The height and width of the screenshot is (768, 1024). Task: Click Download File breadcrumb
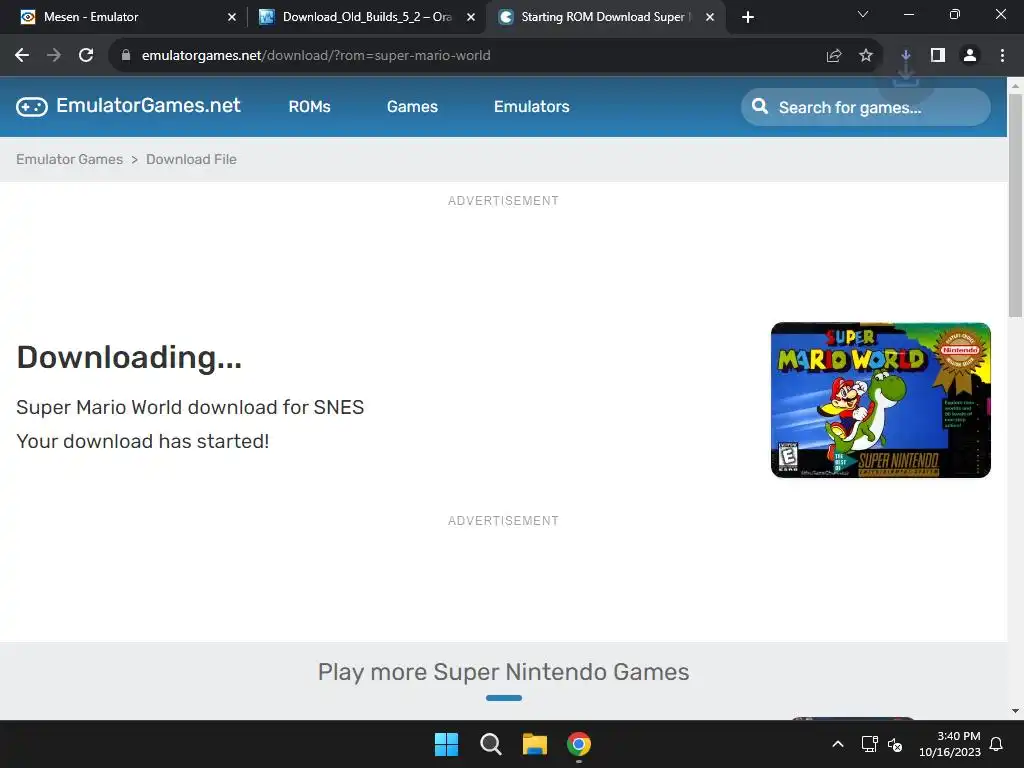pos(191,159)
